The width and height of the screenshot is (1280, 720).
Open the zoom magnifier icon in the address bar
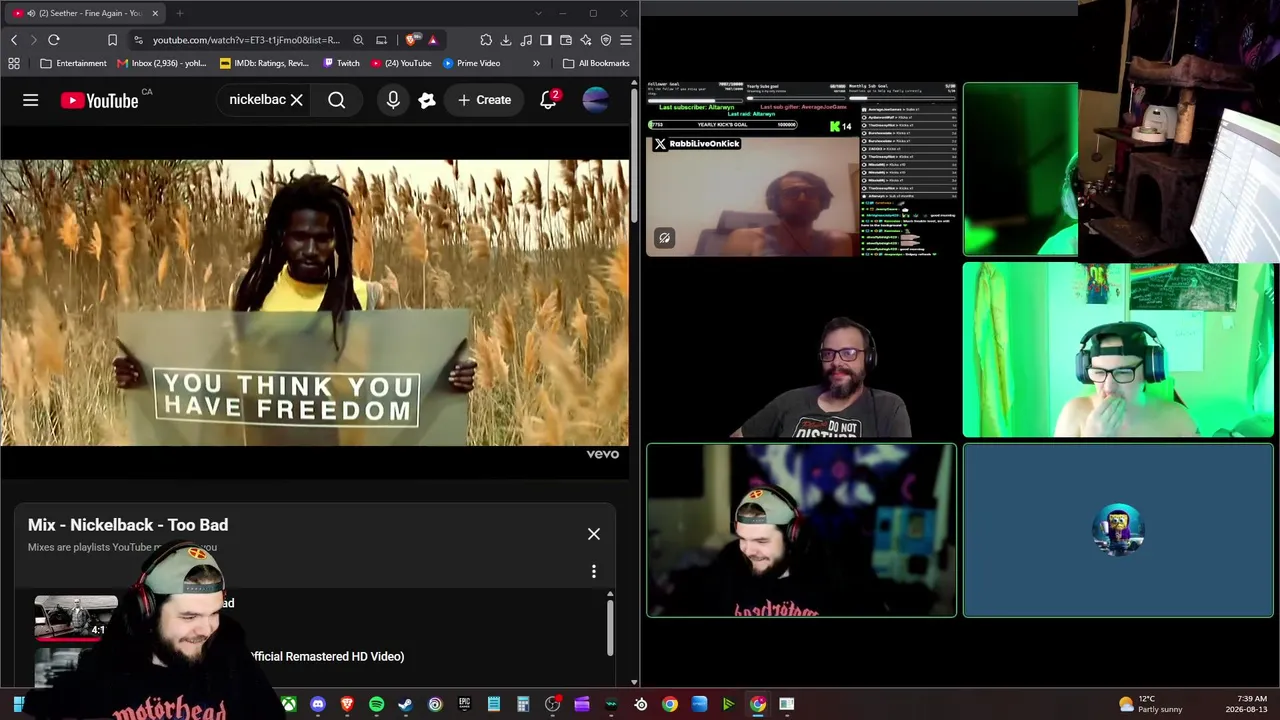point(358,40)
